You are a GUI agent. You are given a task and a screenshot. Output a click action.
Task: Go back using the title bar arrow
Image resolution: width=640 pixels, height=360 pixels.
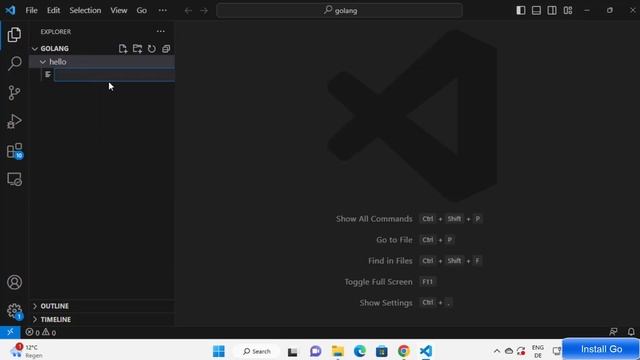pyautogui.click(x=188, y=11)
